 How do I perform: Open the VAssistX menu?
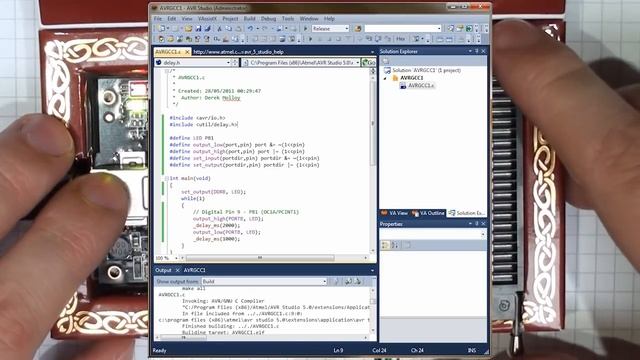(207, 19)
